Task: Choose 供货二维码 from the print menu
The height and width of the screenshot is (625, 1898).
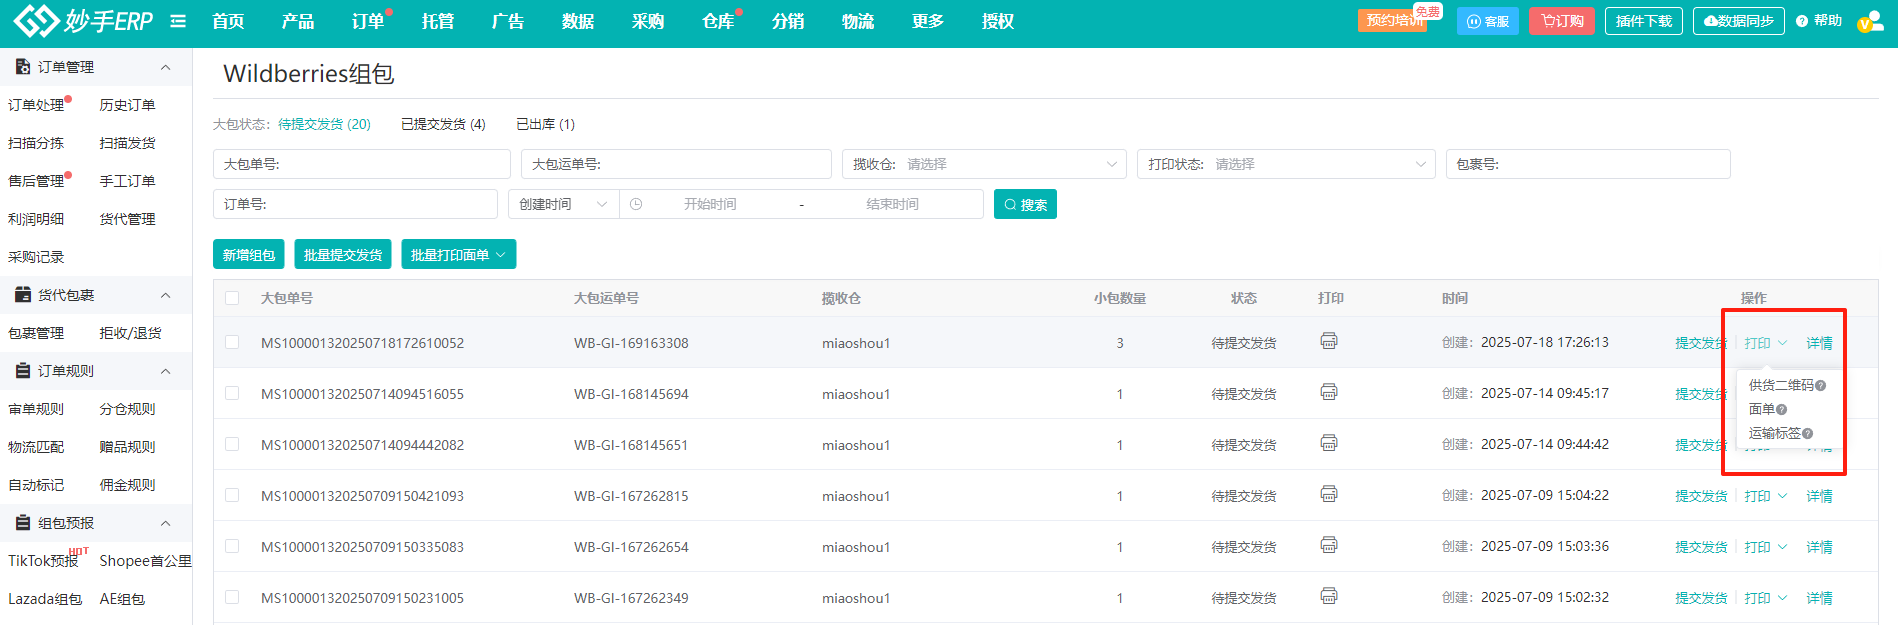Action: [1781, 386]
